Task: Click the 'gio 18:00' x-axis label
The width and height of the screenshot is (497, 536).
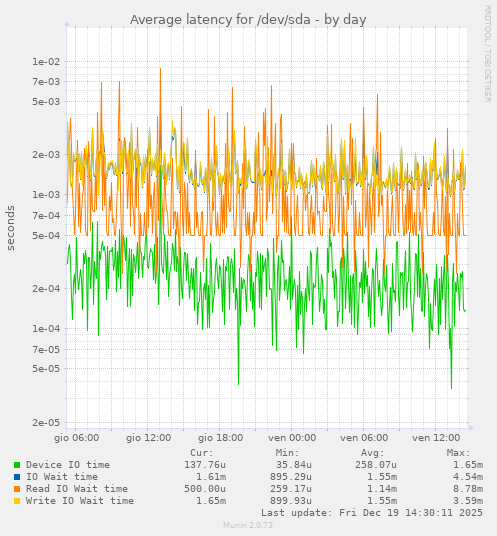Action: [x=220, y=438]
